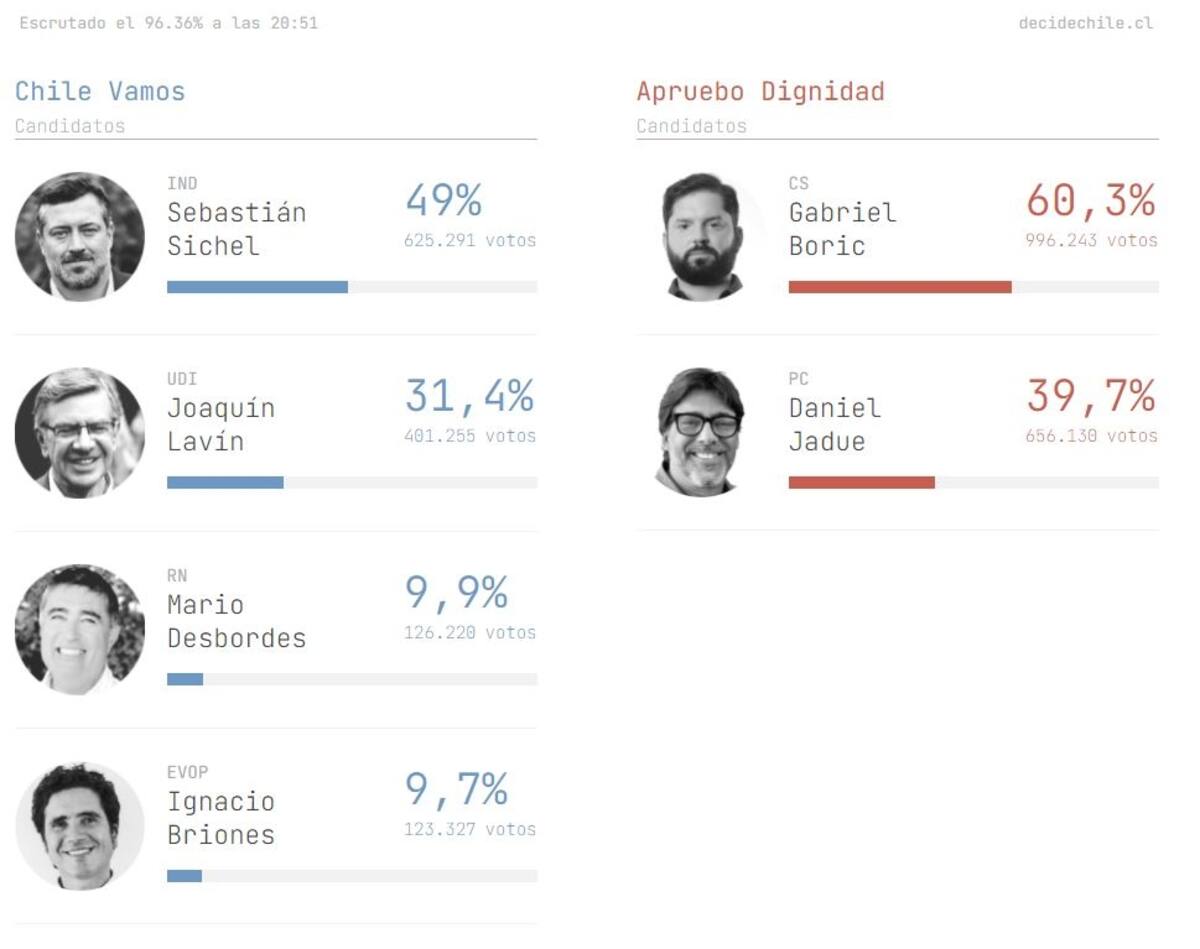This screenshot has width=1200, height=949.
Task: Click the Chile Vamos heading
Action: tap(100, 92)
